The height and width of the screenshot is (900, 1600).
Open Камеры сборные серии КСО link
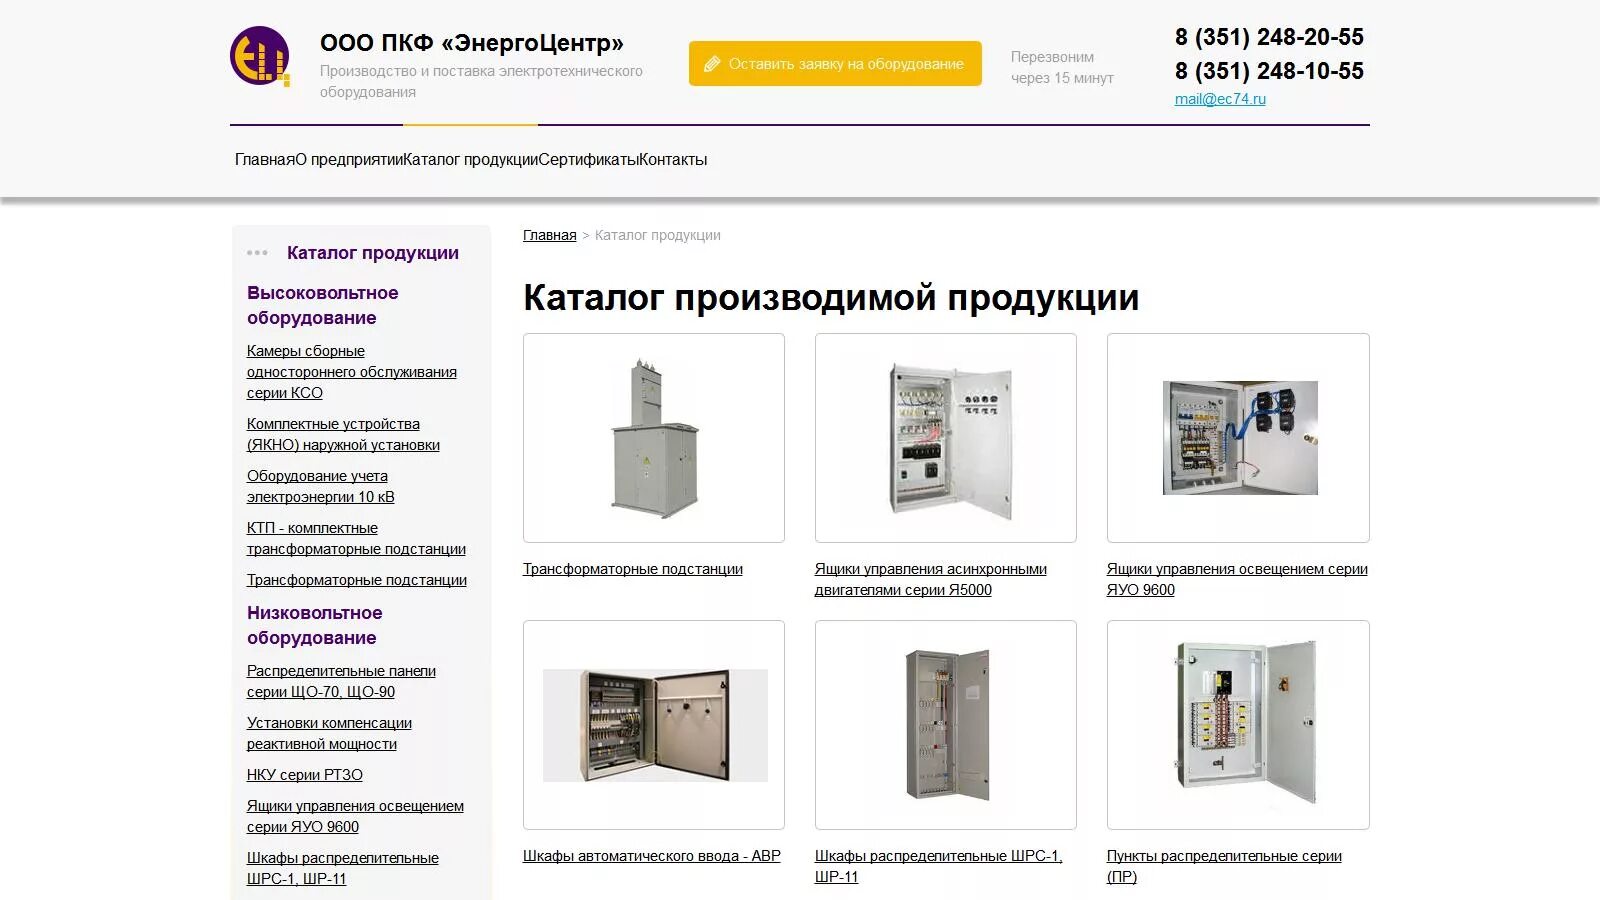[352, 372]
